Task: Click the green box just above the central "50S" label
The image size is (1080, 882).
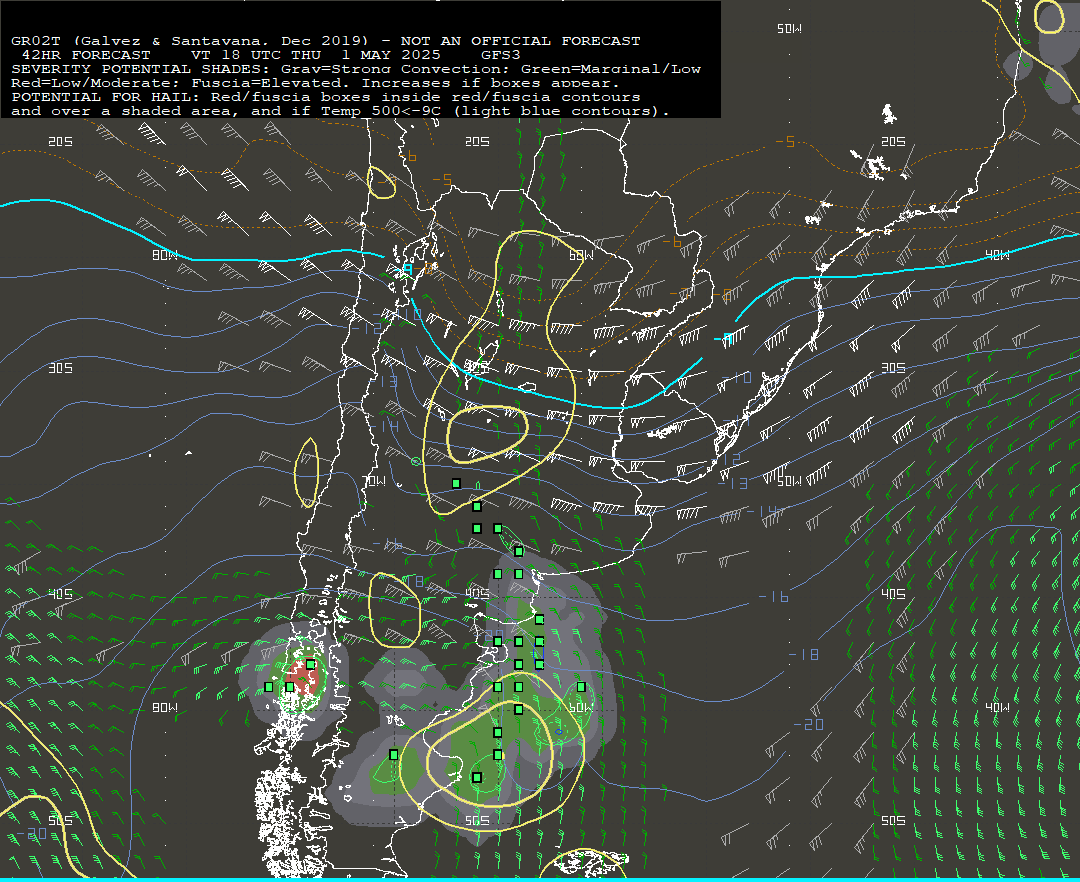Action: (477, 778)
